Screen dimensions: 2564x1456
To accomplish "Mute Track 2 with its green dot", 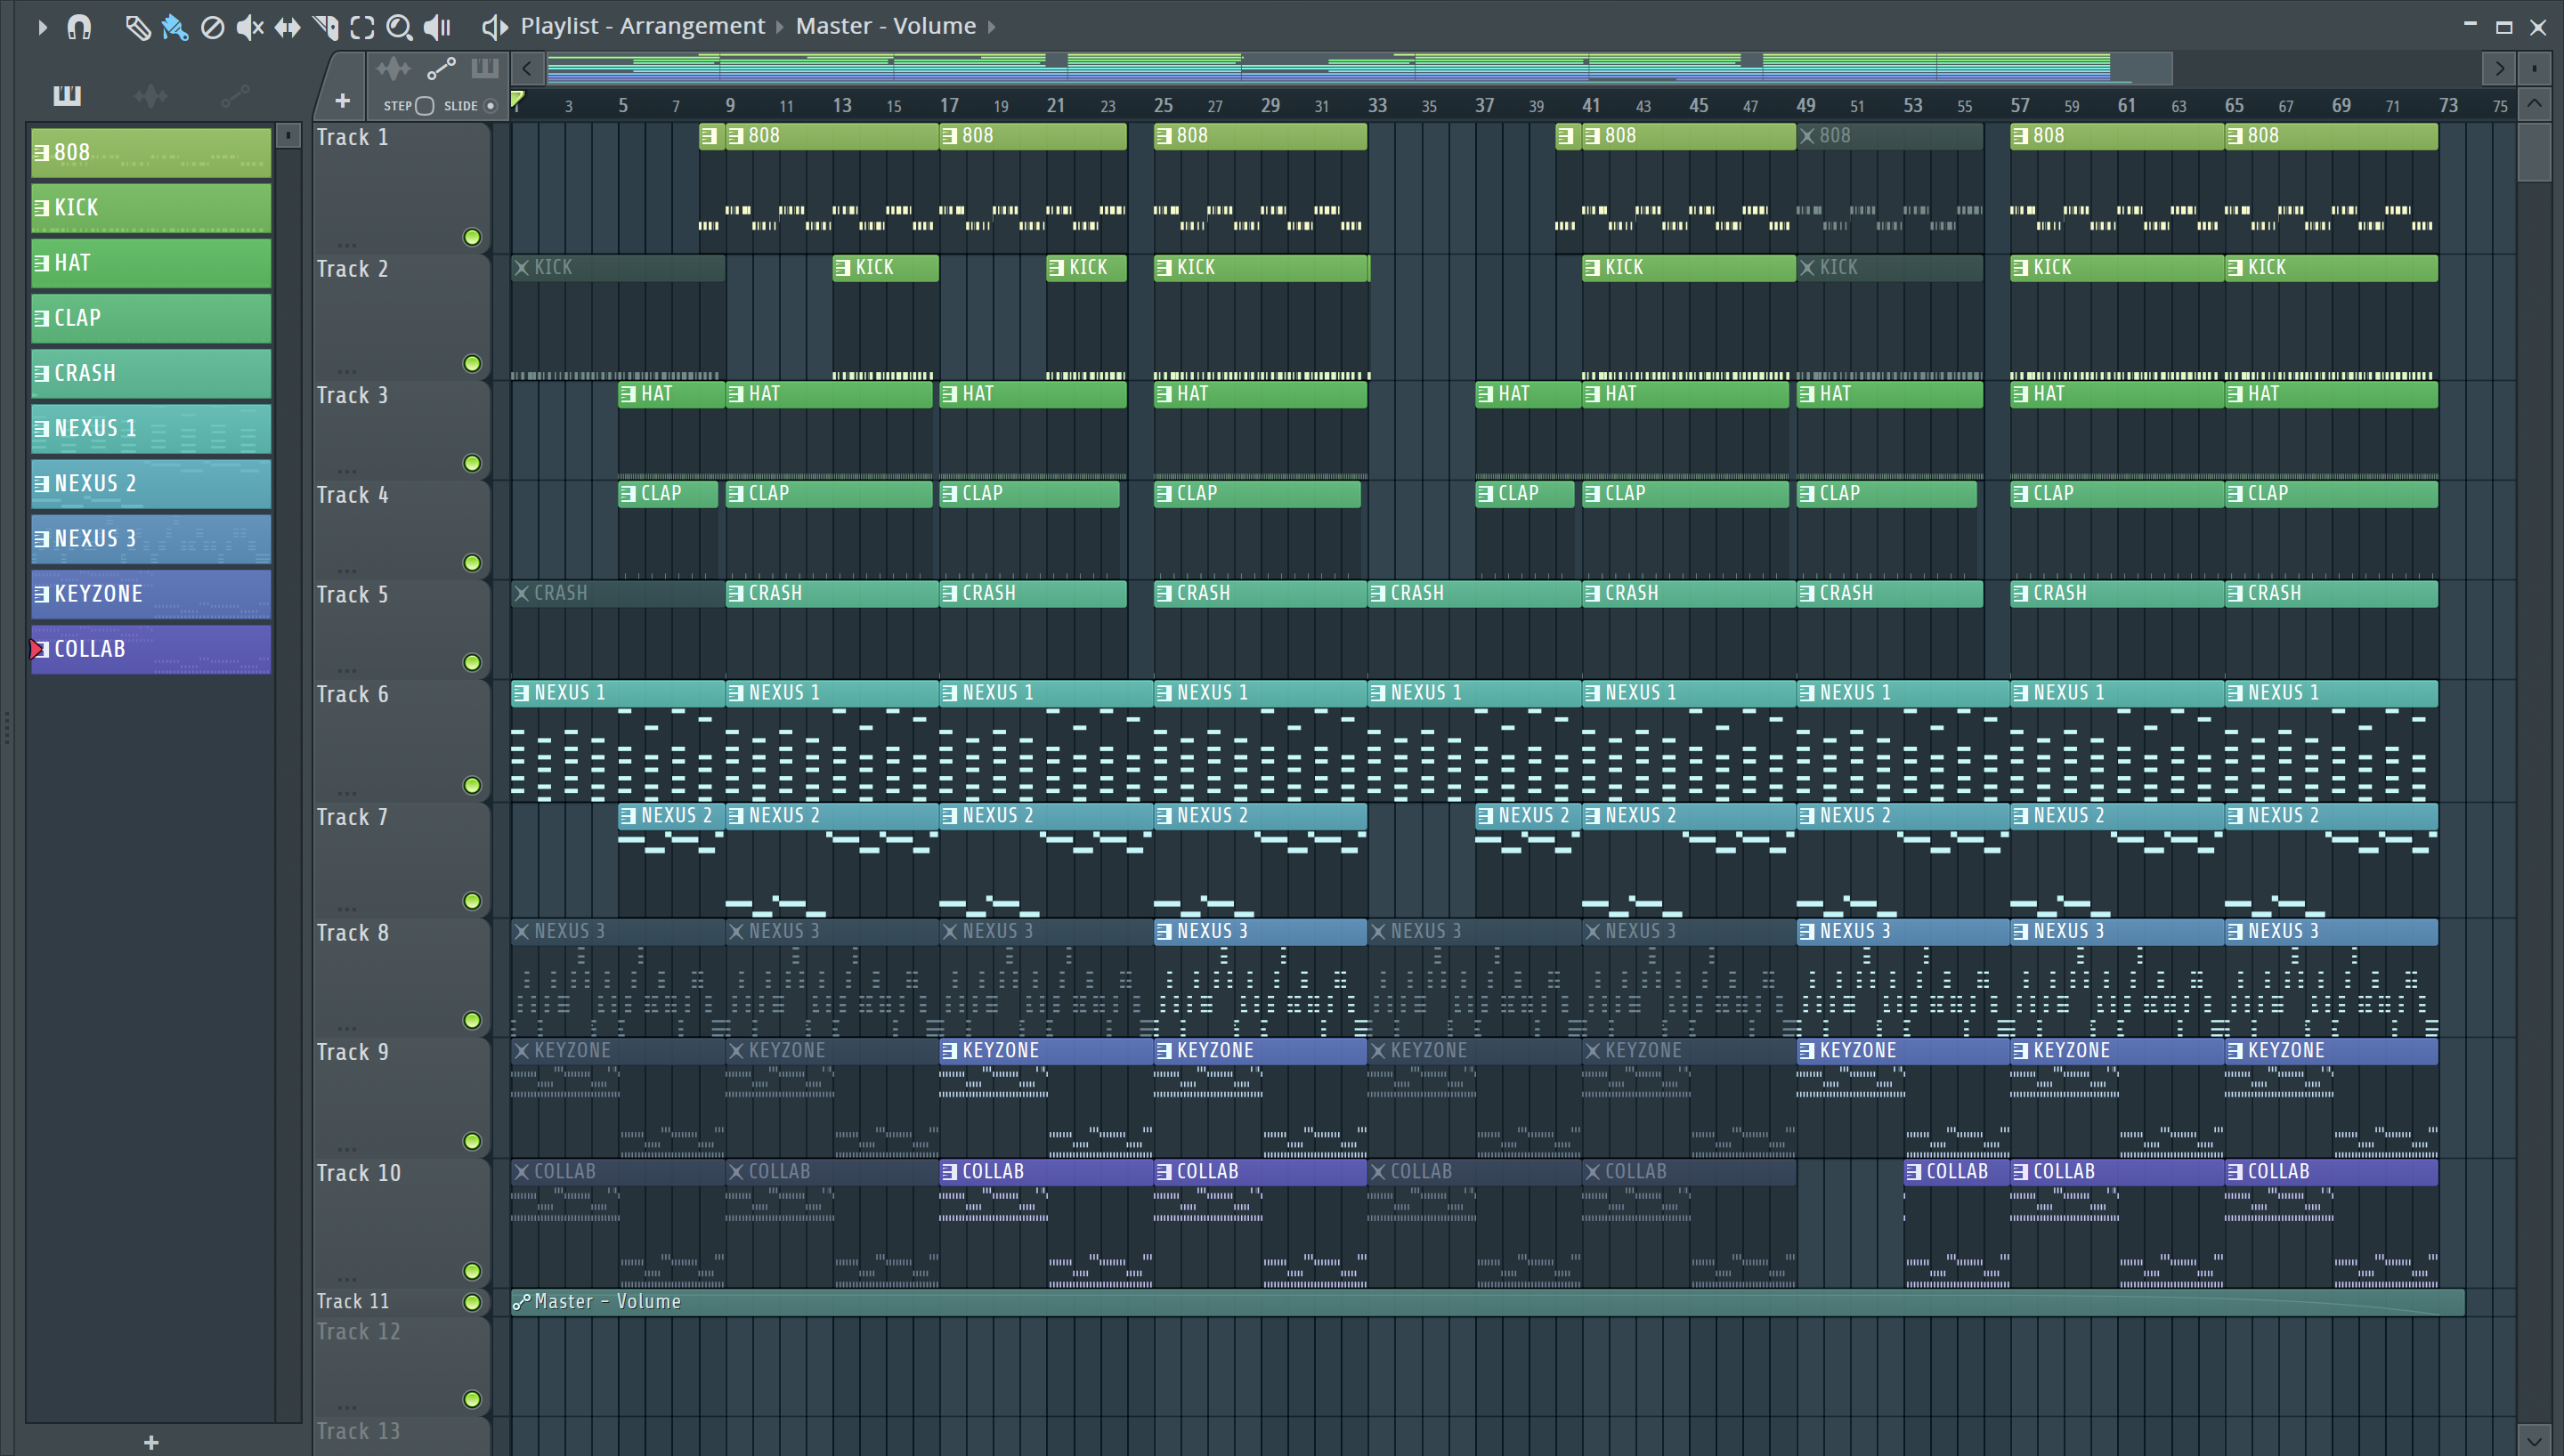I will tap(472, 364).
